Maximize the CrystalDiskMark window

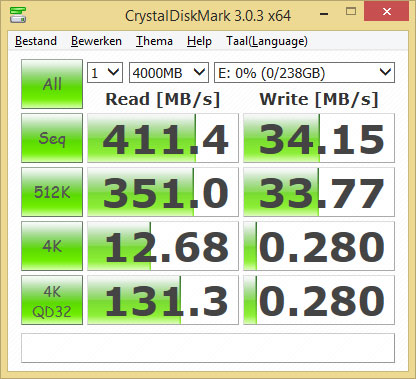point(351,12)
